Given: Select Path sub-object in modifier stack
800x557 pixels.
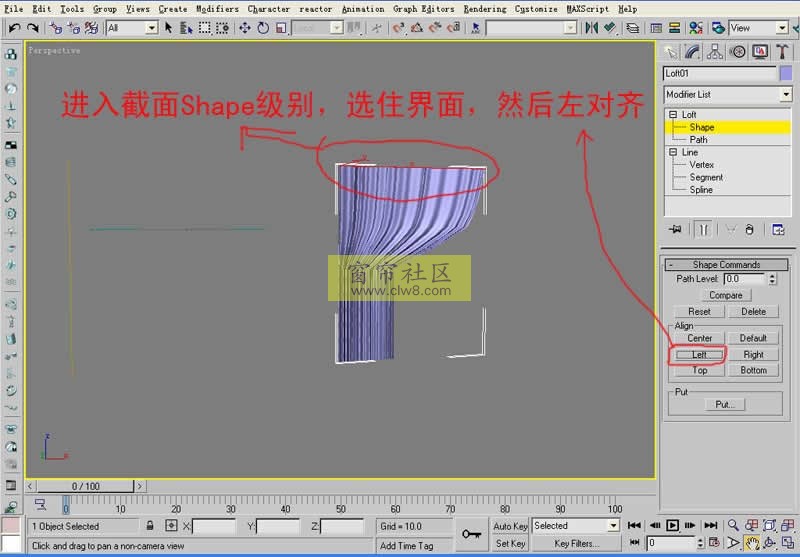Looking at the screenshot, I should point(698,140).
